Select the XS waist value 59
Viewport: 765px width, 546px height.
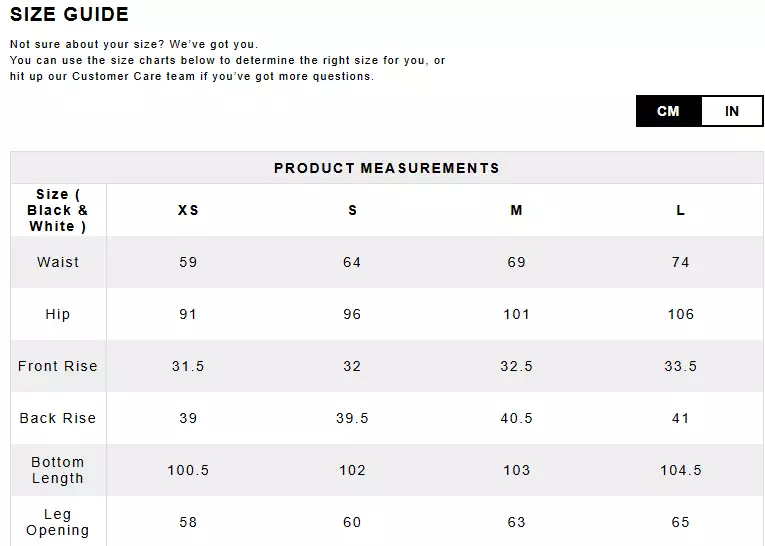point(188,262)
